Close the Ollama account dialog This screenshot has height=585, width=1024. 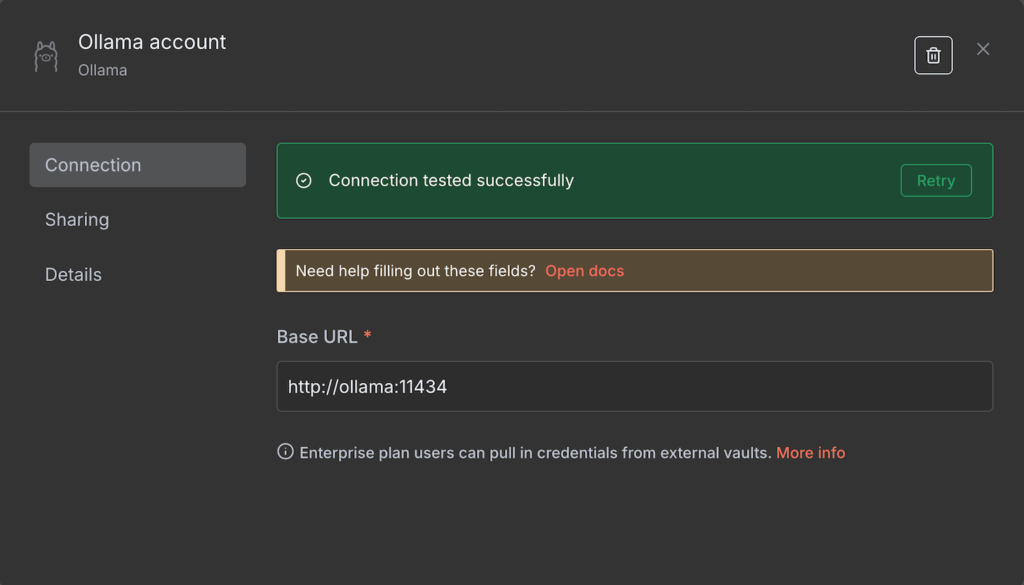pos(983,49)
